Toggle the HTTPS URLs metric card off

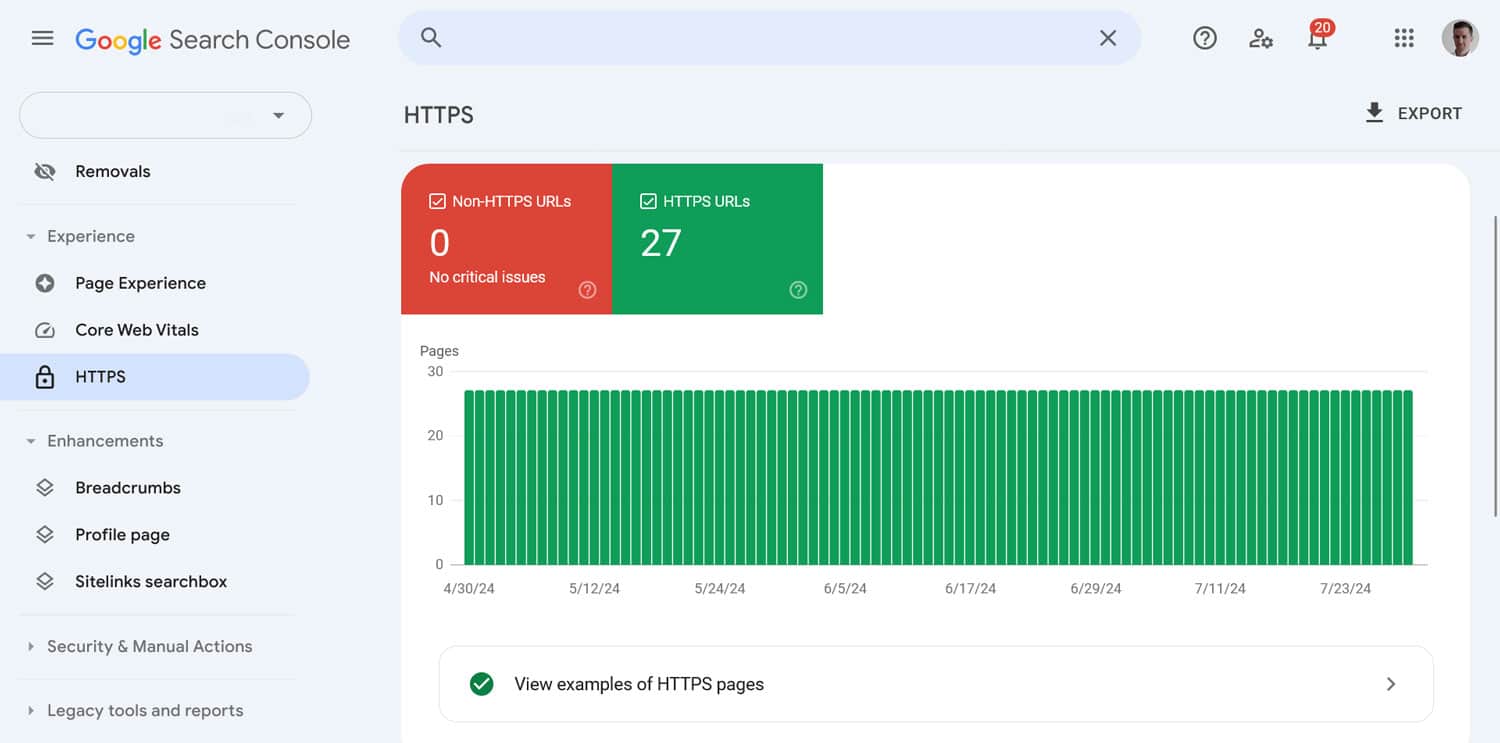click(x=717, y=239)
